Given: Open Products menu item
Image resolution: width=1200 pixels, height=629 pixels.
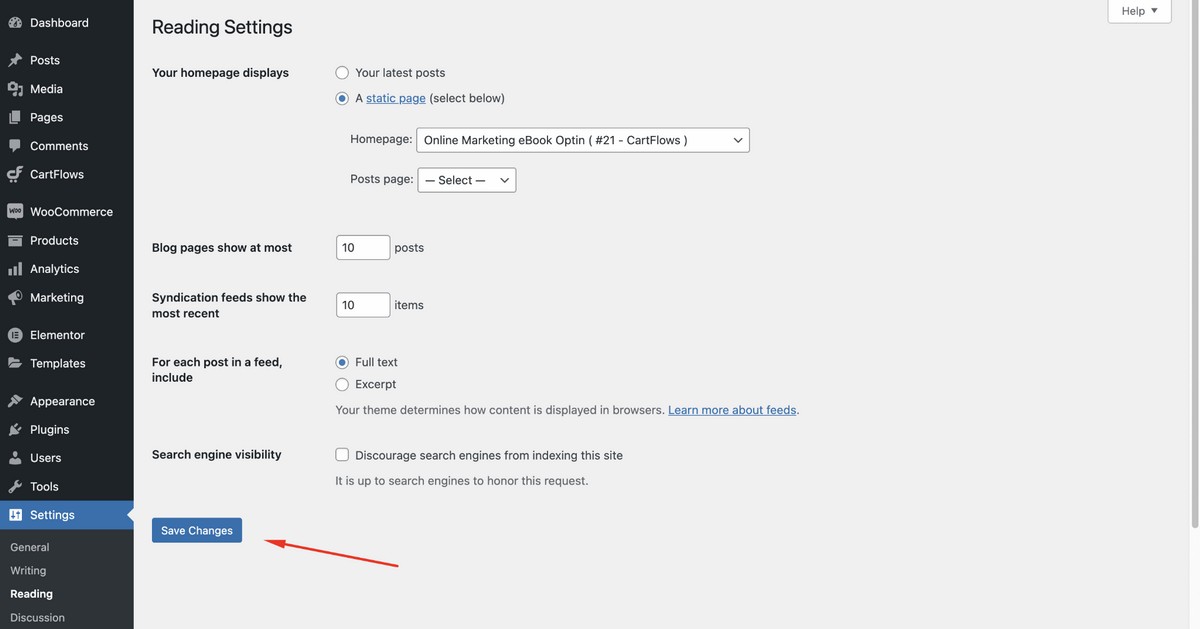Looking at the screenshot, I should pyautogui.click(x=67, y=241).
